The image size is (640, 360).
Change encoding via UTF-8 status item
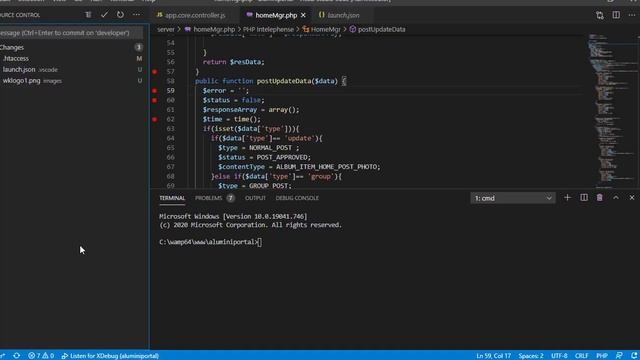coord(559,356)
